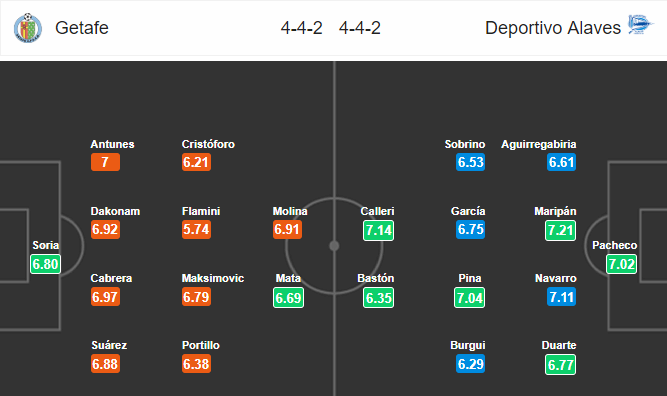The image size is (667, 396).
Task: Select Duarte's green 6.77 rating badge
Action: tap(560, 365)
